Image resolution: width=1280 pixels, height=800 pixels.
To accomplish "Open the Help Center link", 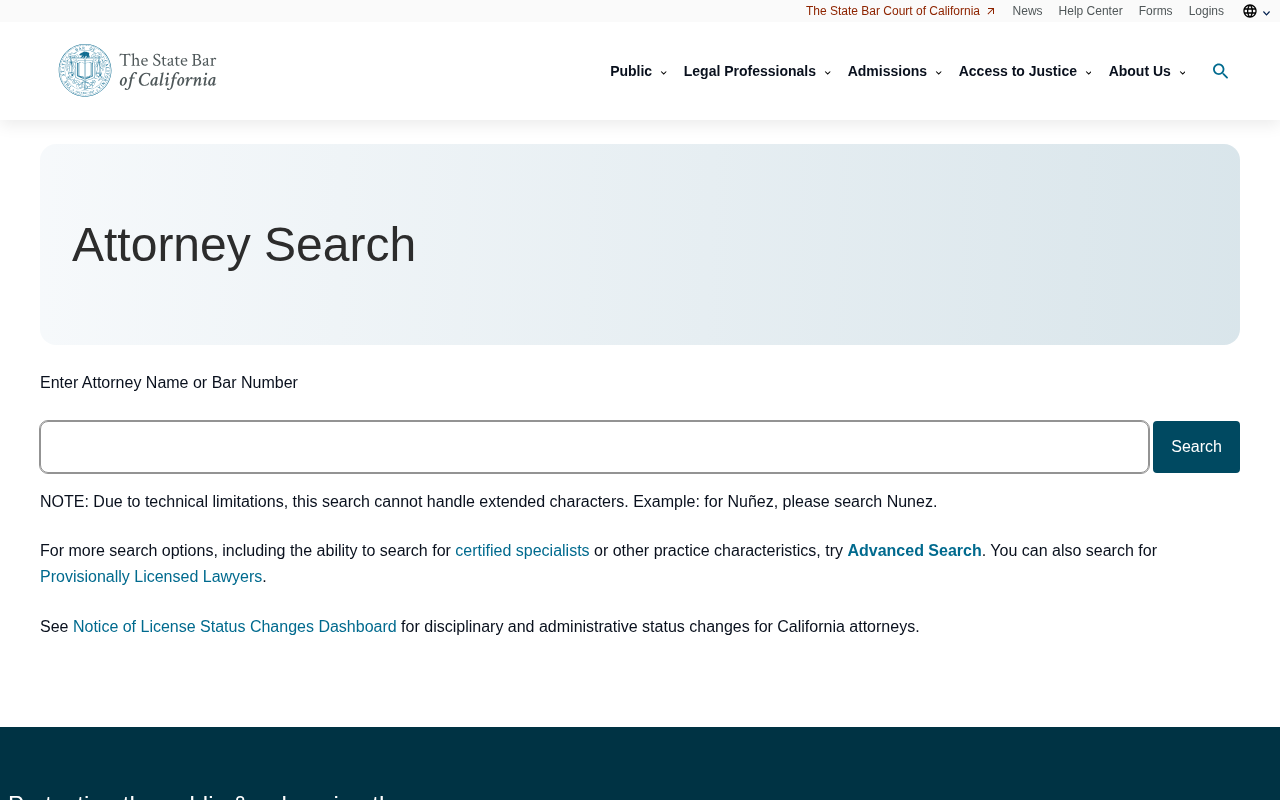I will 1090,11.
